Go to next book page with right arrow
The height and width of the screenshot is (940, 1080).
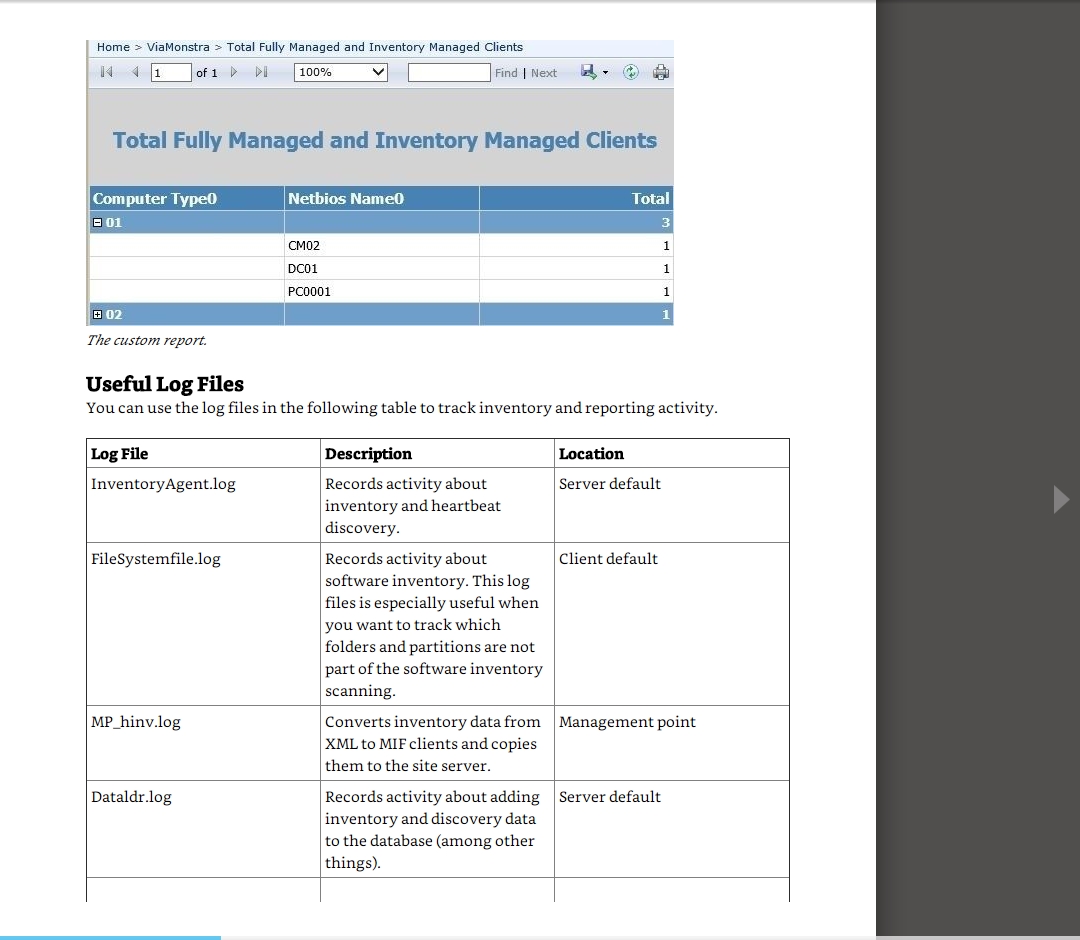pos(1061,499)
